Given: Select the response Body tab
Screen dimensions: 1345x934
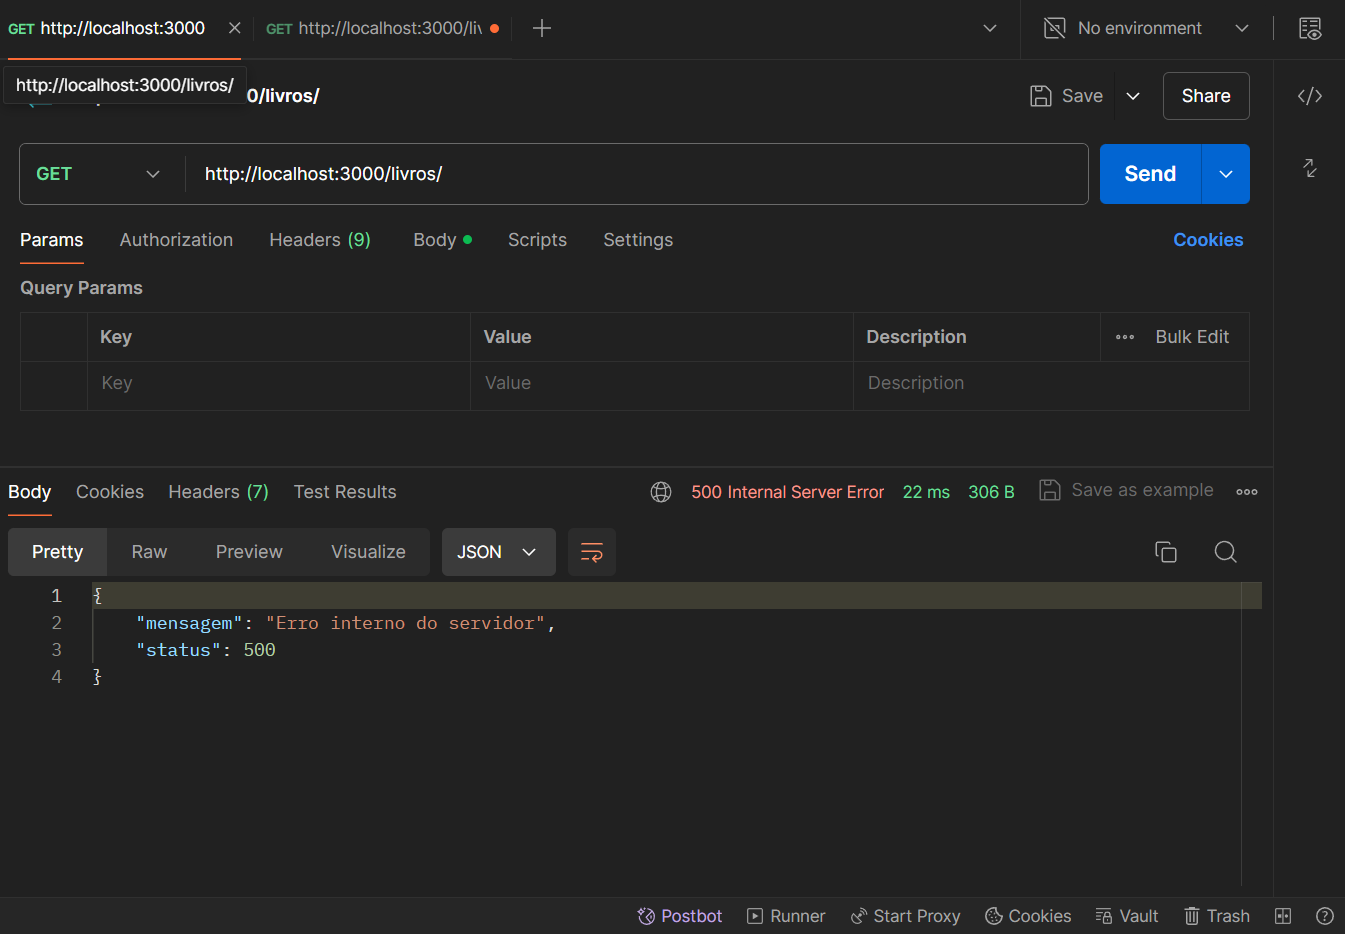Looking at the screenshot, I should 30,492.
